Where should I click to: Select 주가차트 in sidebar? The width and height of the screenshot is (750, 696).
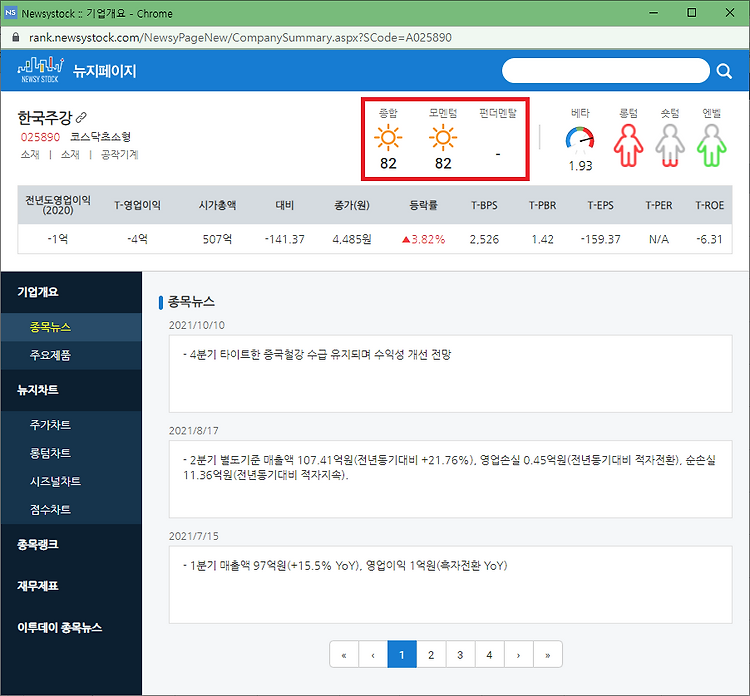(71, 425)
